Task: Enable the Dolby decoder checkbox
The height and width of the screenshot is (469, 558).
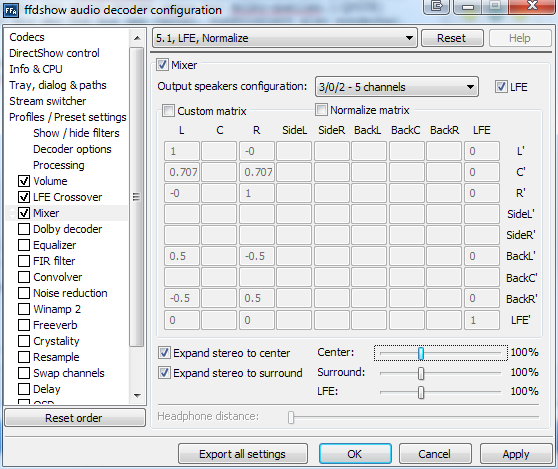Action: (x=24, y=229)
